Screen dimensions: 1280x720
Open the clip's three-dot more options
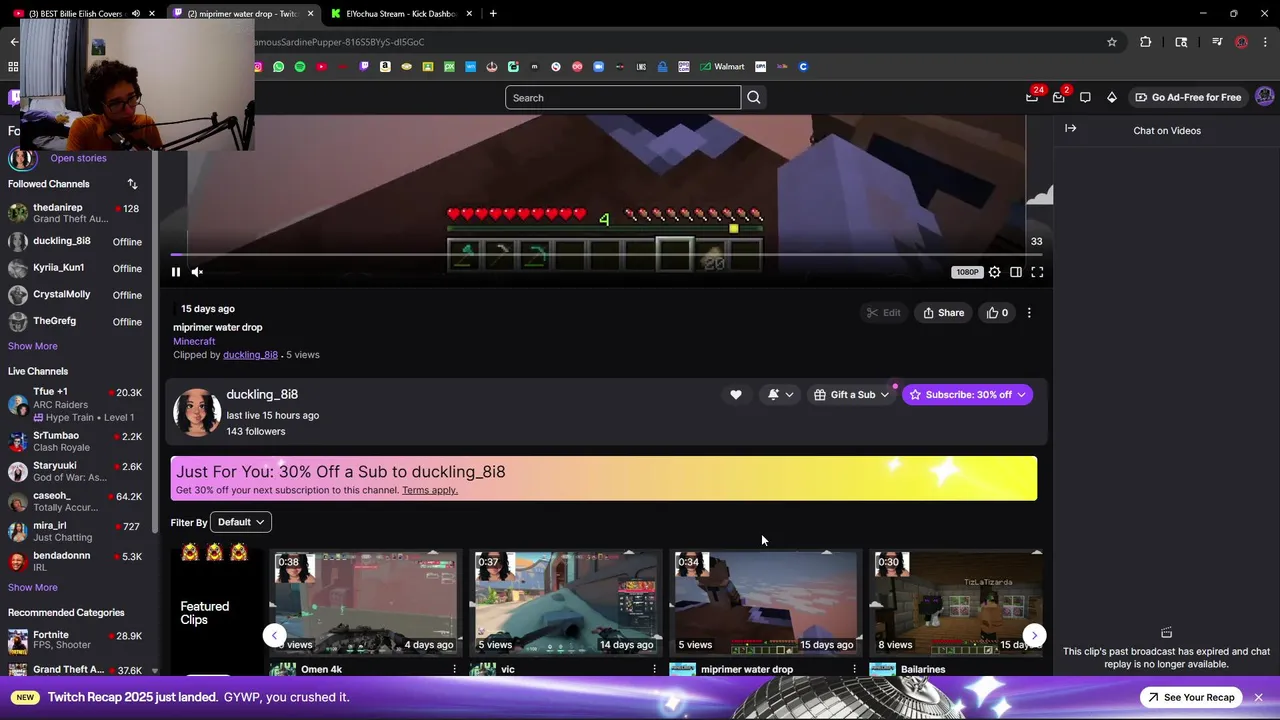tap(1029, 312)
